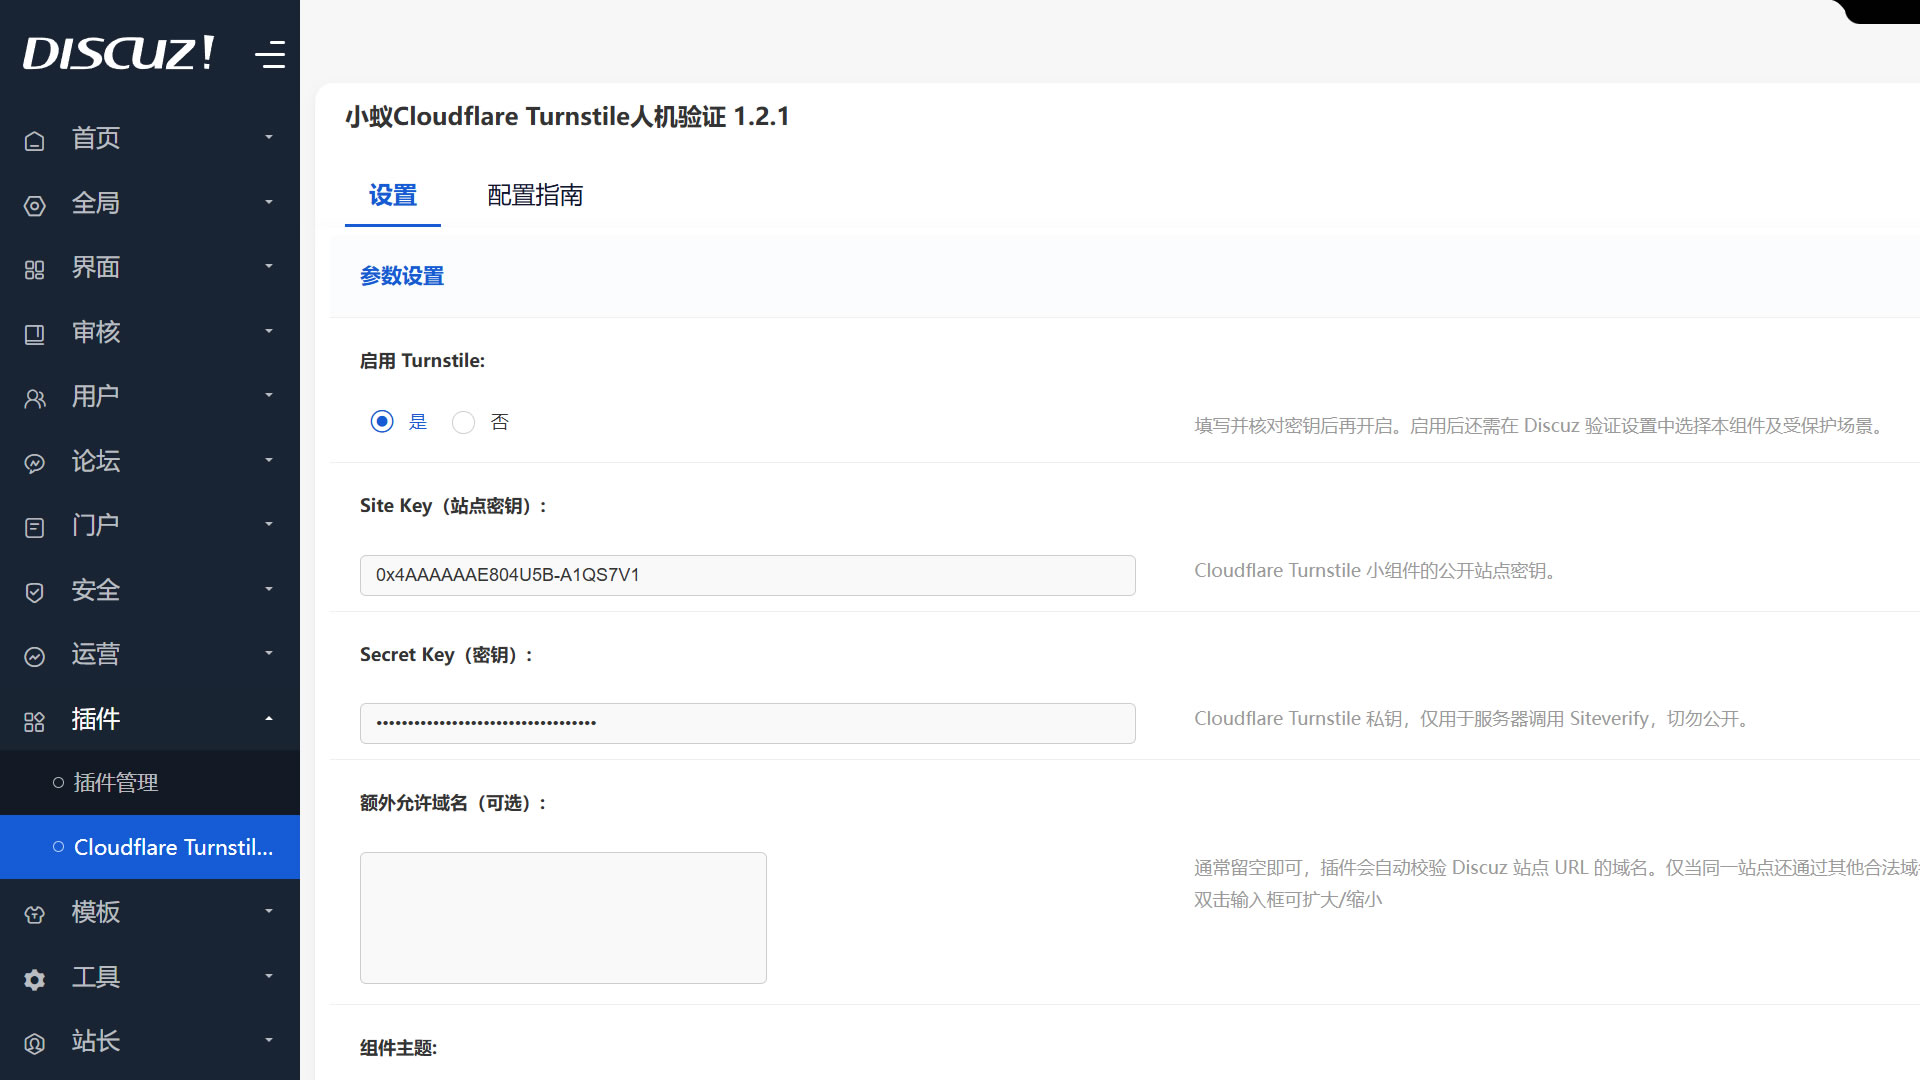
Task: Click the Site Key（站点密钥）label
Action: [454, 506]
